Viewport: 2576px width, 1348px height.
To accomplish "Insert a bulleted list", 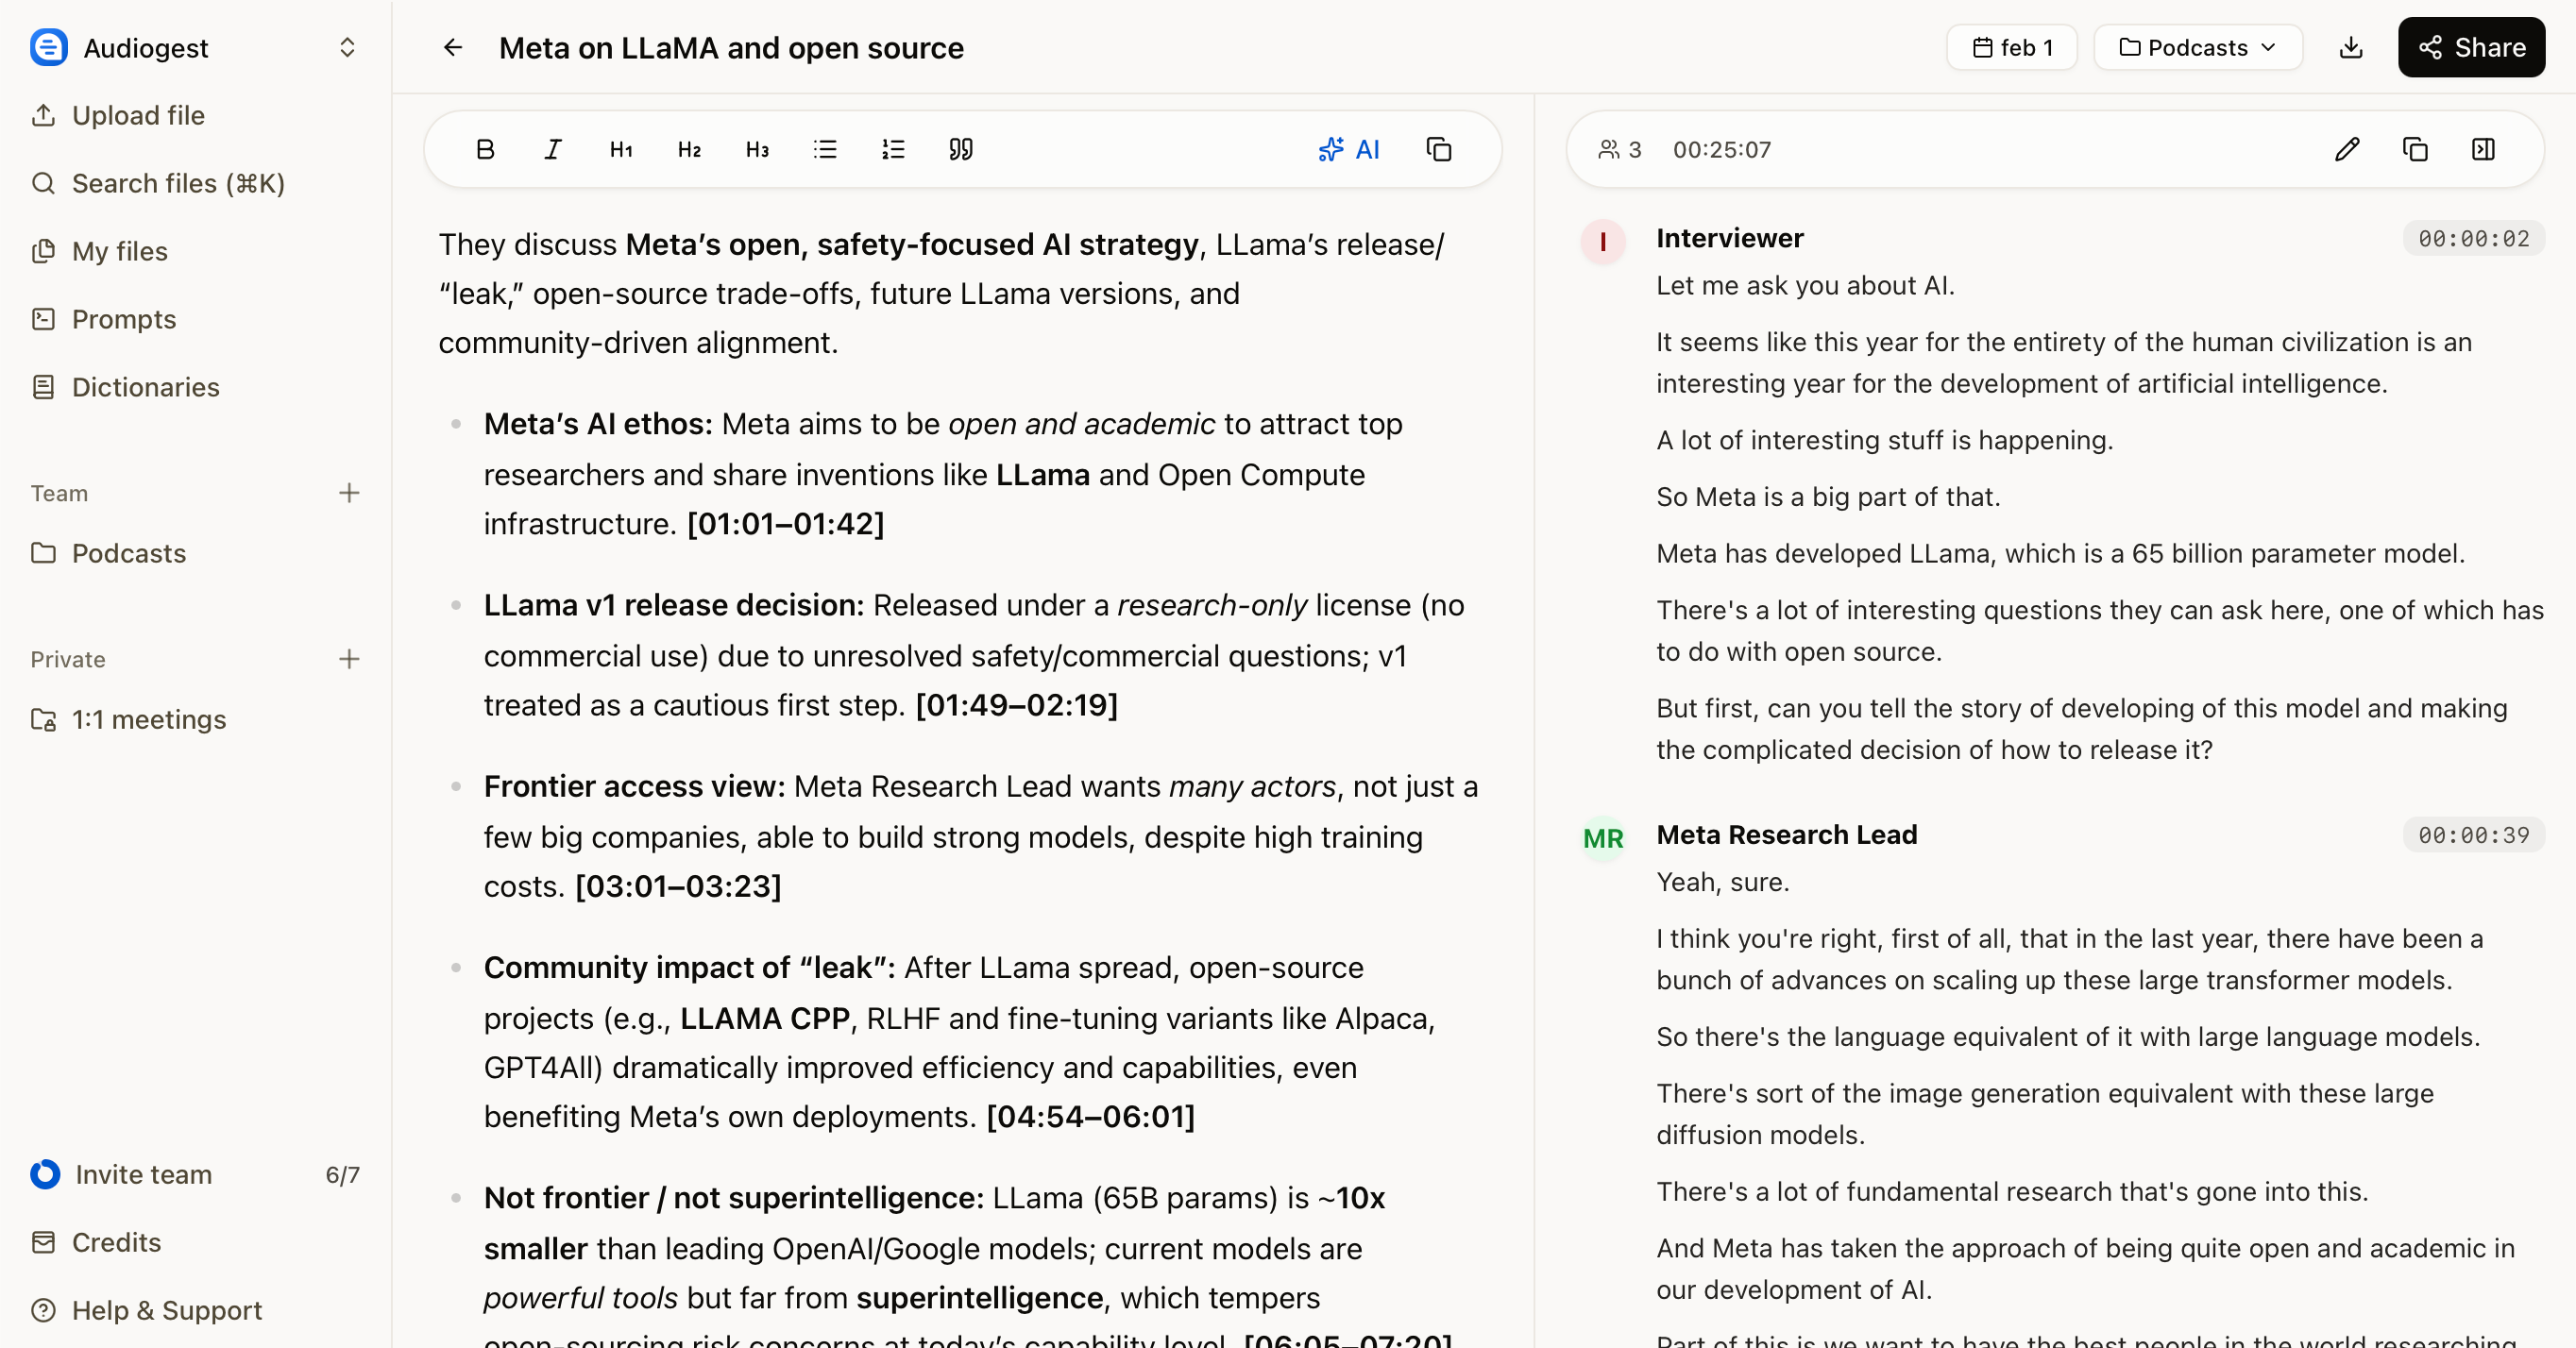I will point(825,149).
